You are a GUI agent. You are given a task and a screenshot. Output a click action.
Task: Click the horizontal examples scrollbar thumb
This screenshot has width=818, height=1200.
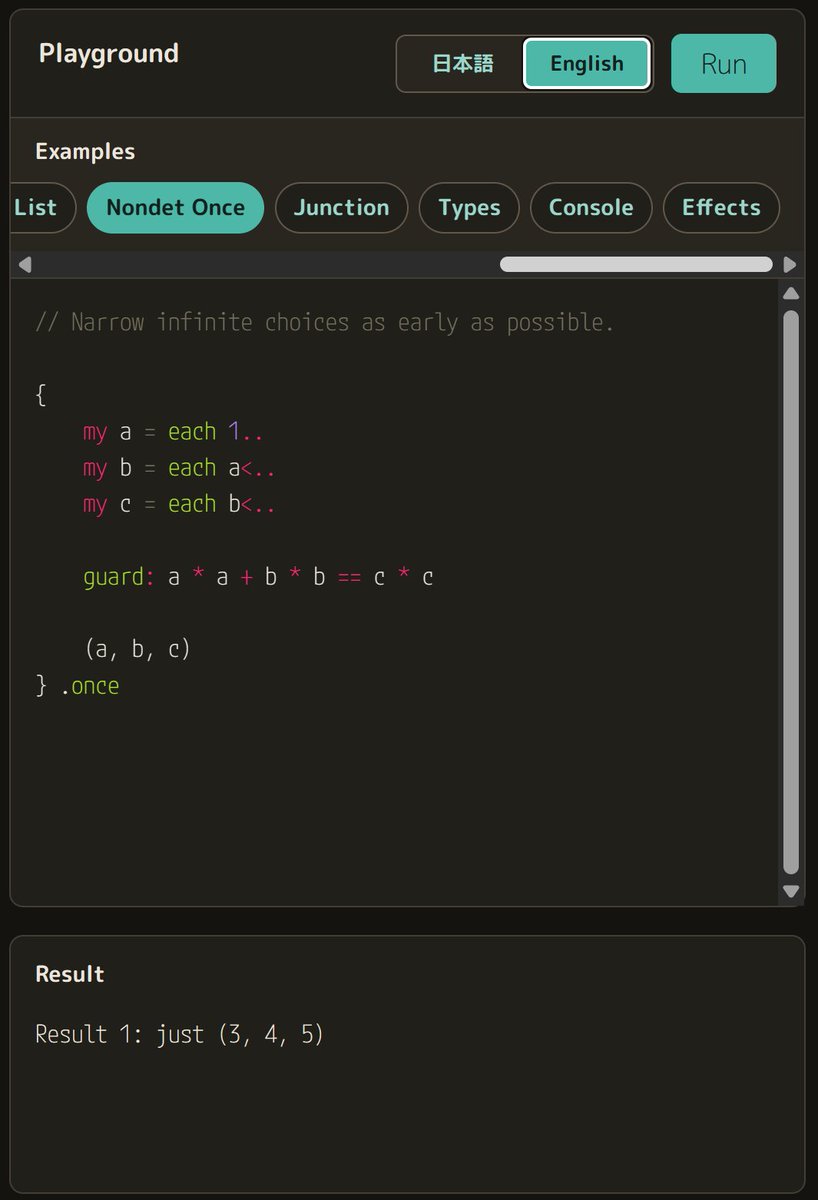636,265
